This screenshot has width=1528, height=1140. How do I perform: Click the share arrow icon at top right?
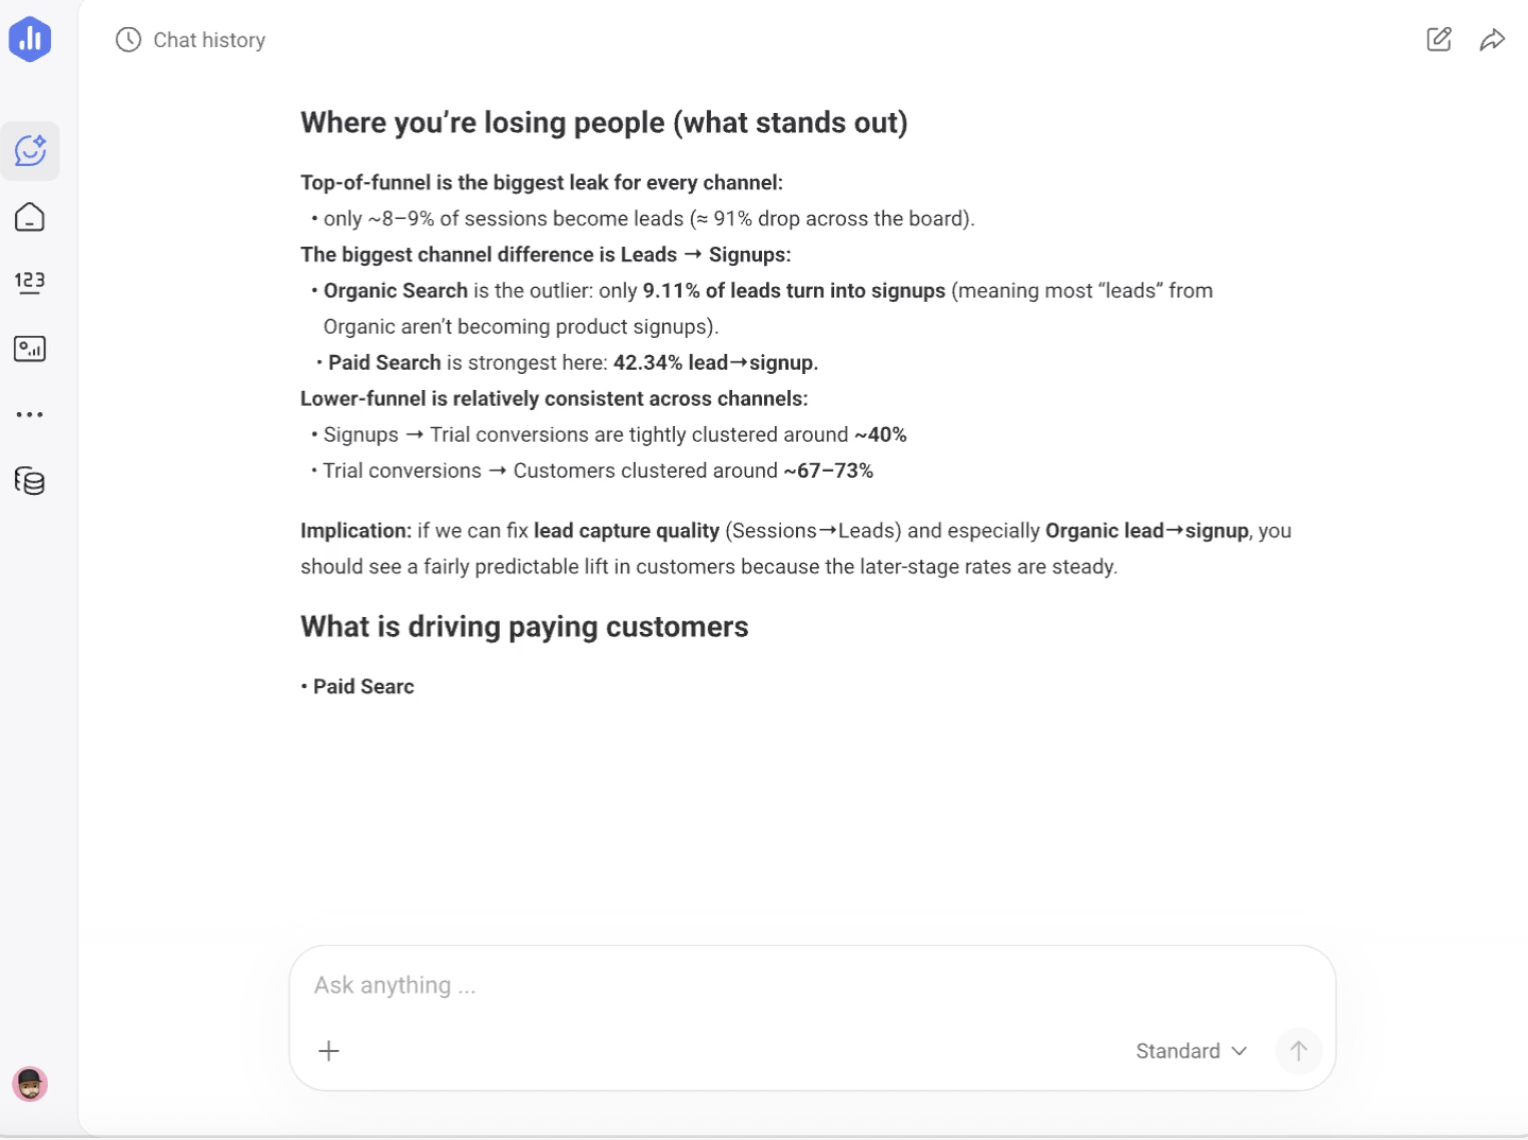point(1492,40)
